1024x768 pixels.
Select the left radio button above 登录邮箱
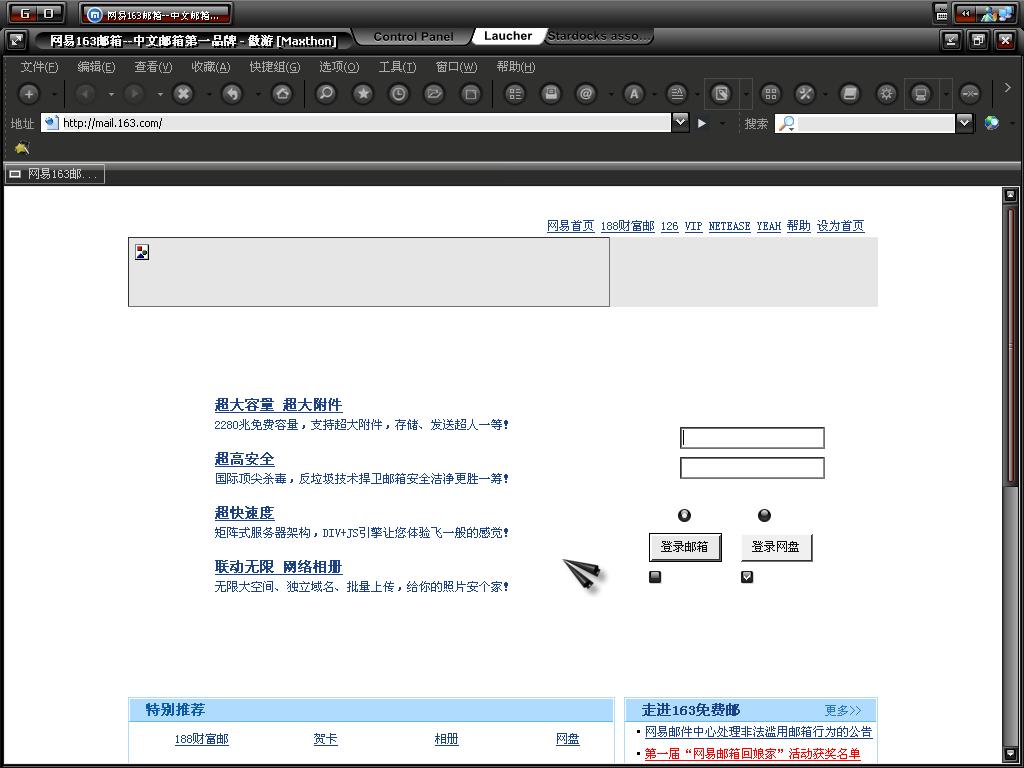[x=684, y=515]
